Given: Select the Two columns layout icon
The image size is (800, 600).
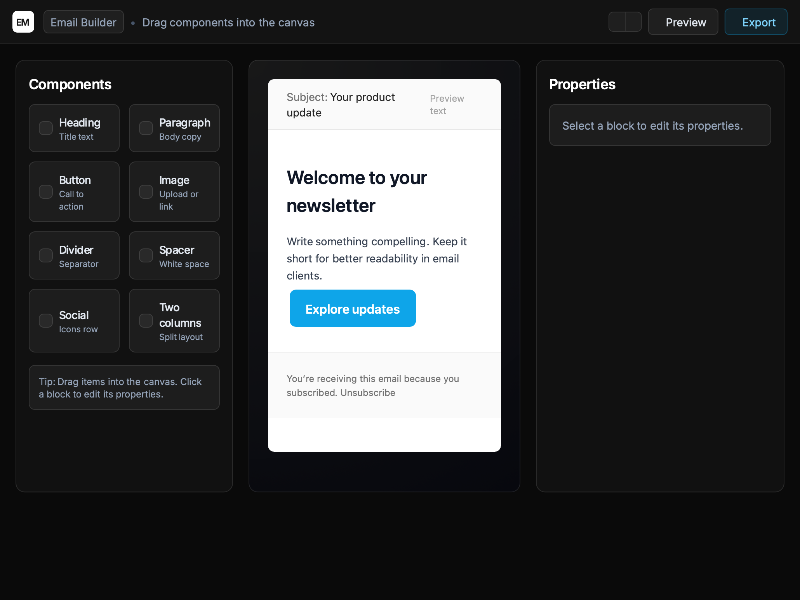Looking at the screenshot, I should click(146, 321).
